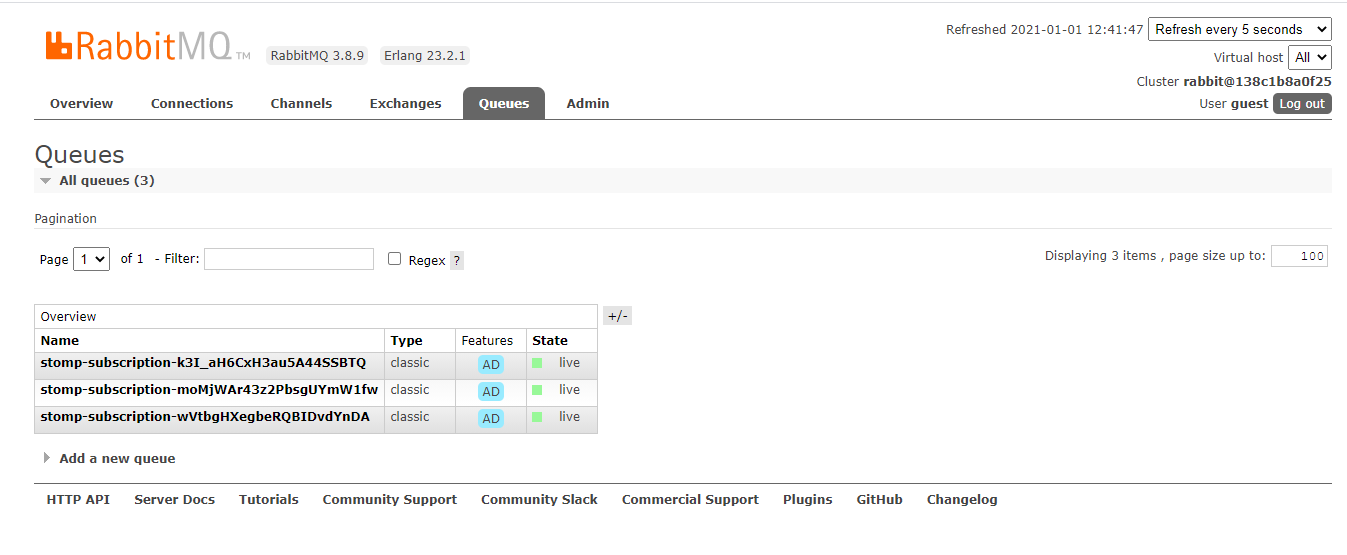
Task: Click the Pagination heading
Action: pyautogui.click(x=66, y=219)
